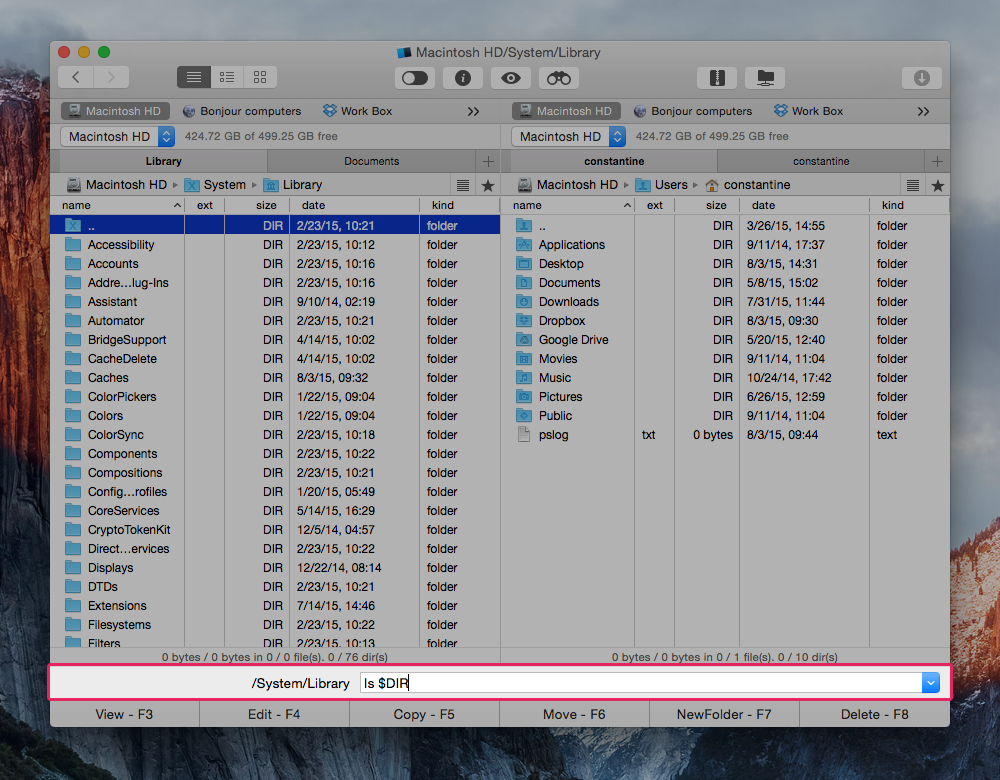This screenshot has height=780, width=1000.
Task: Click the compress archive zipper icon
Action: point(717,78)
